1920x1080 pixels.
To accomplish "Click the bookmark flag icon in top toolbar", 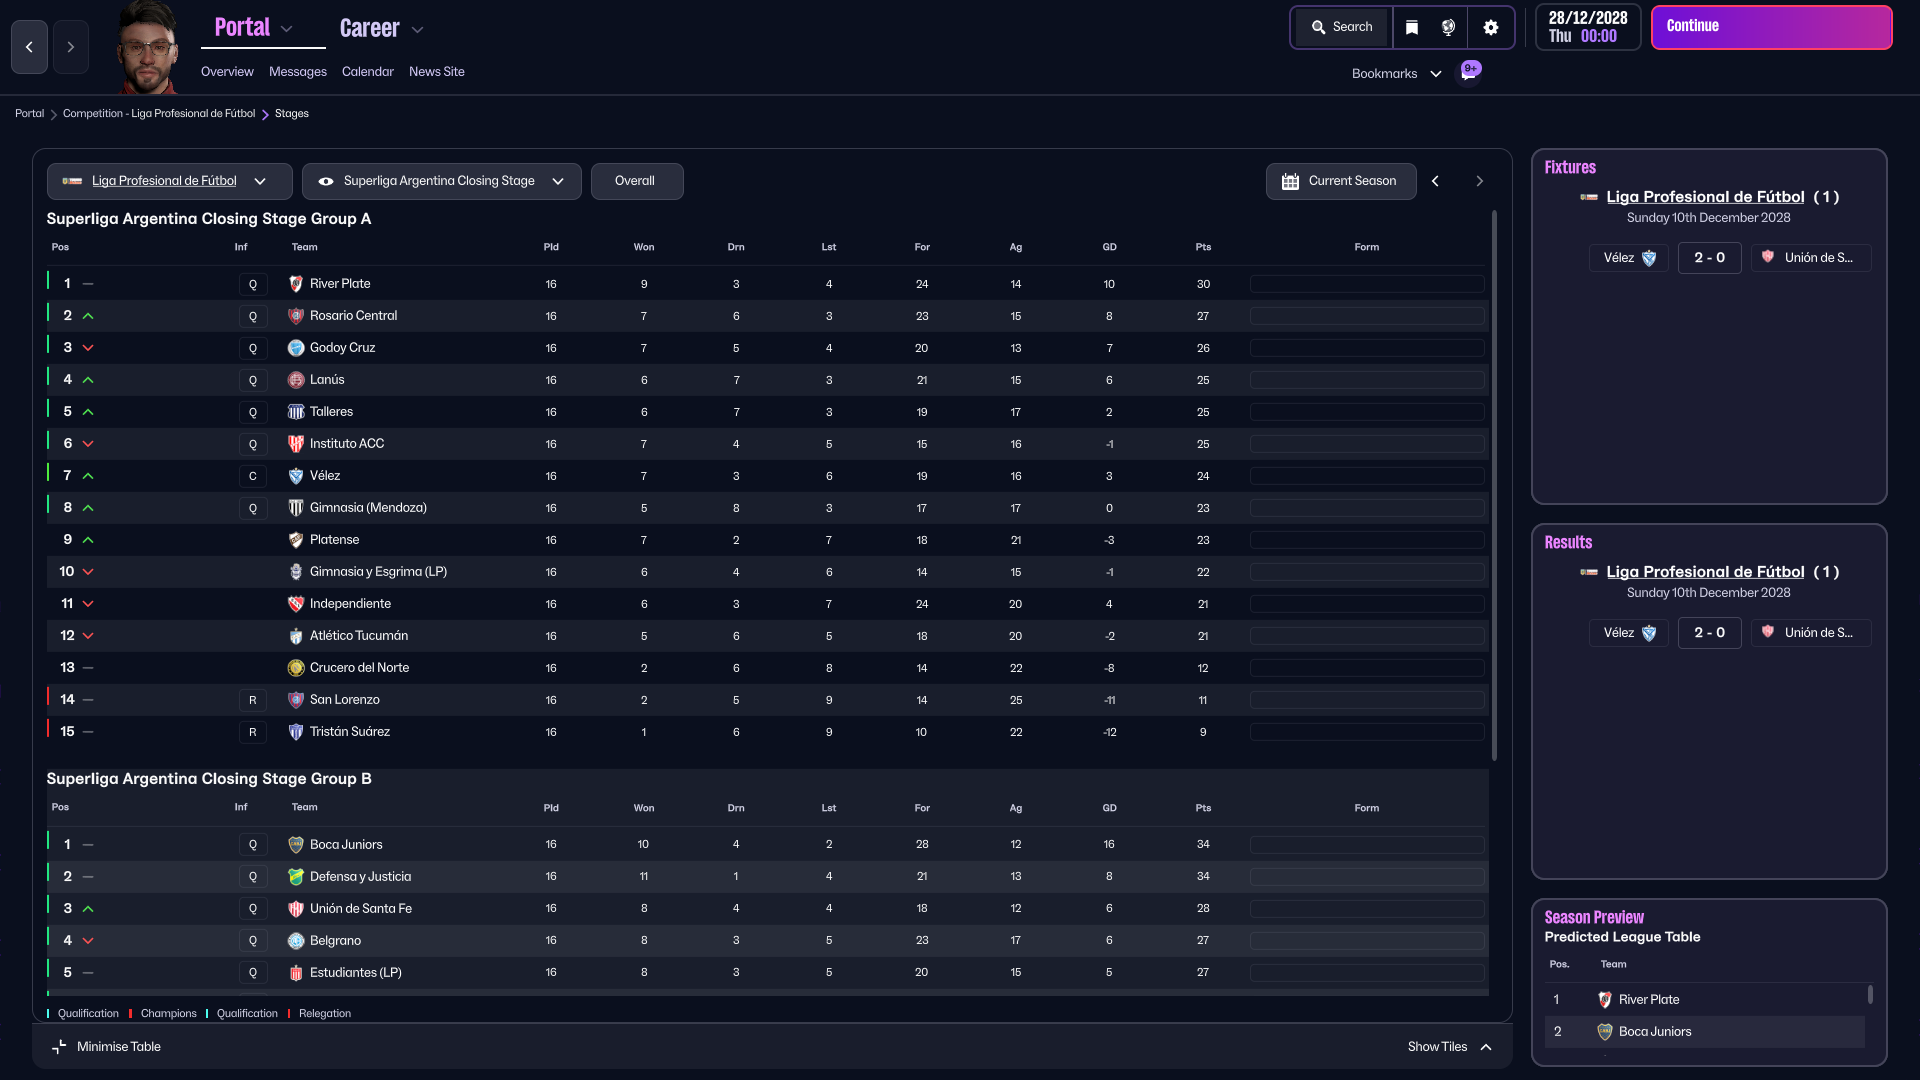I will tap(1411, 27).
